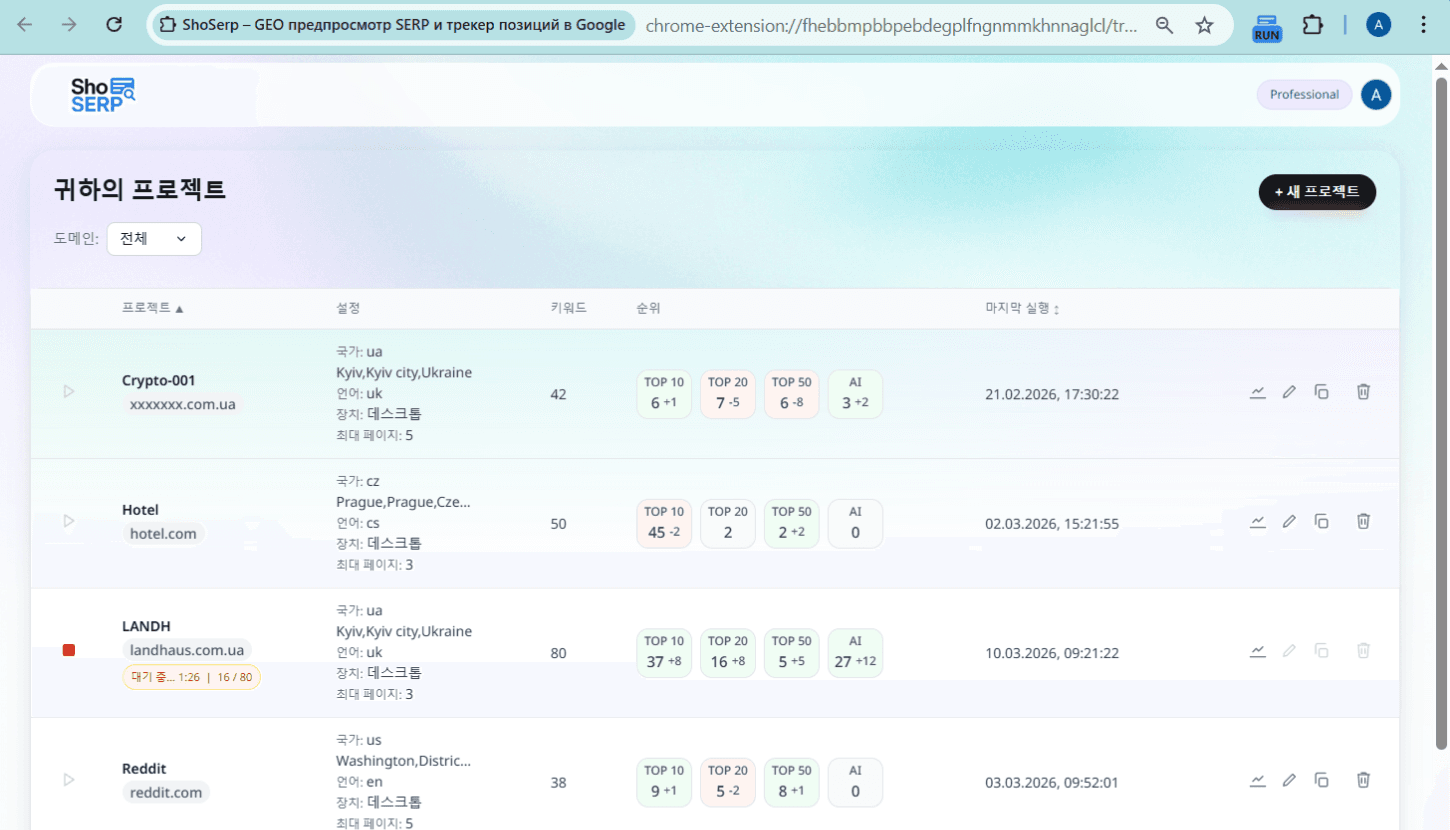Click the date 03.03.2026, 09:52:01

tap(1052, 782)
